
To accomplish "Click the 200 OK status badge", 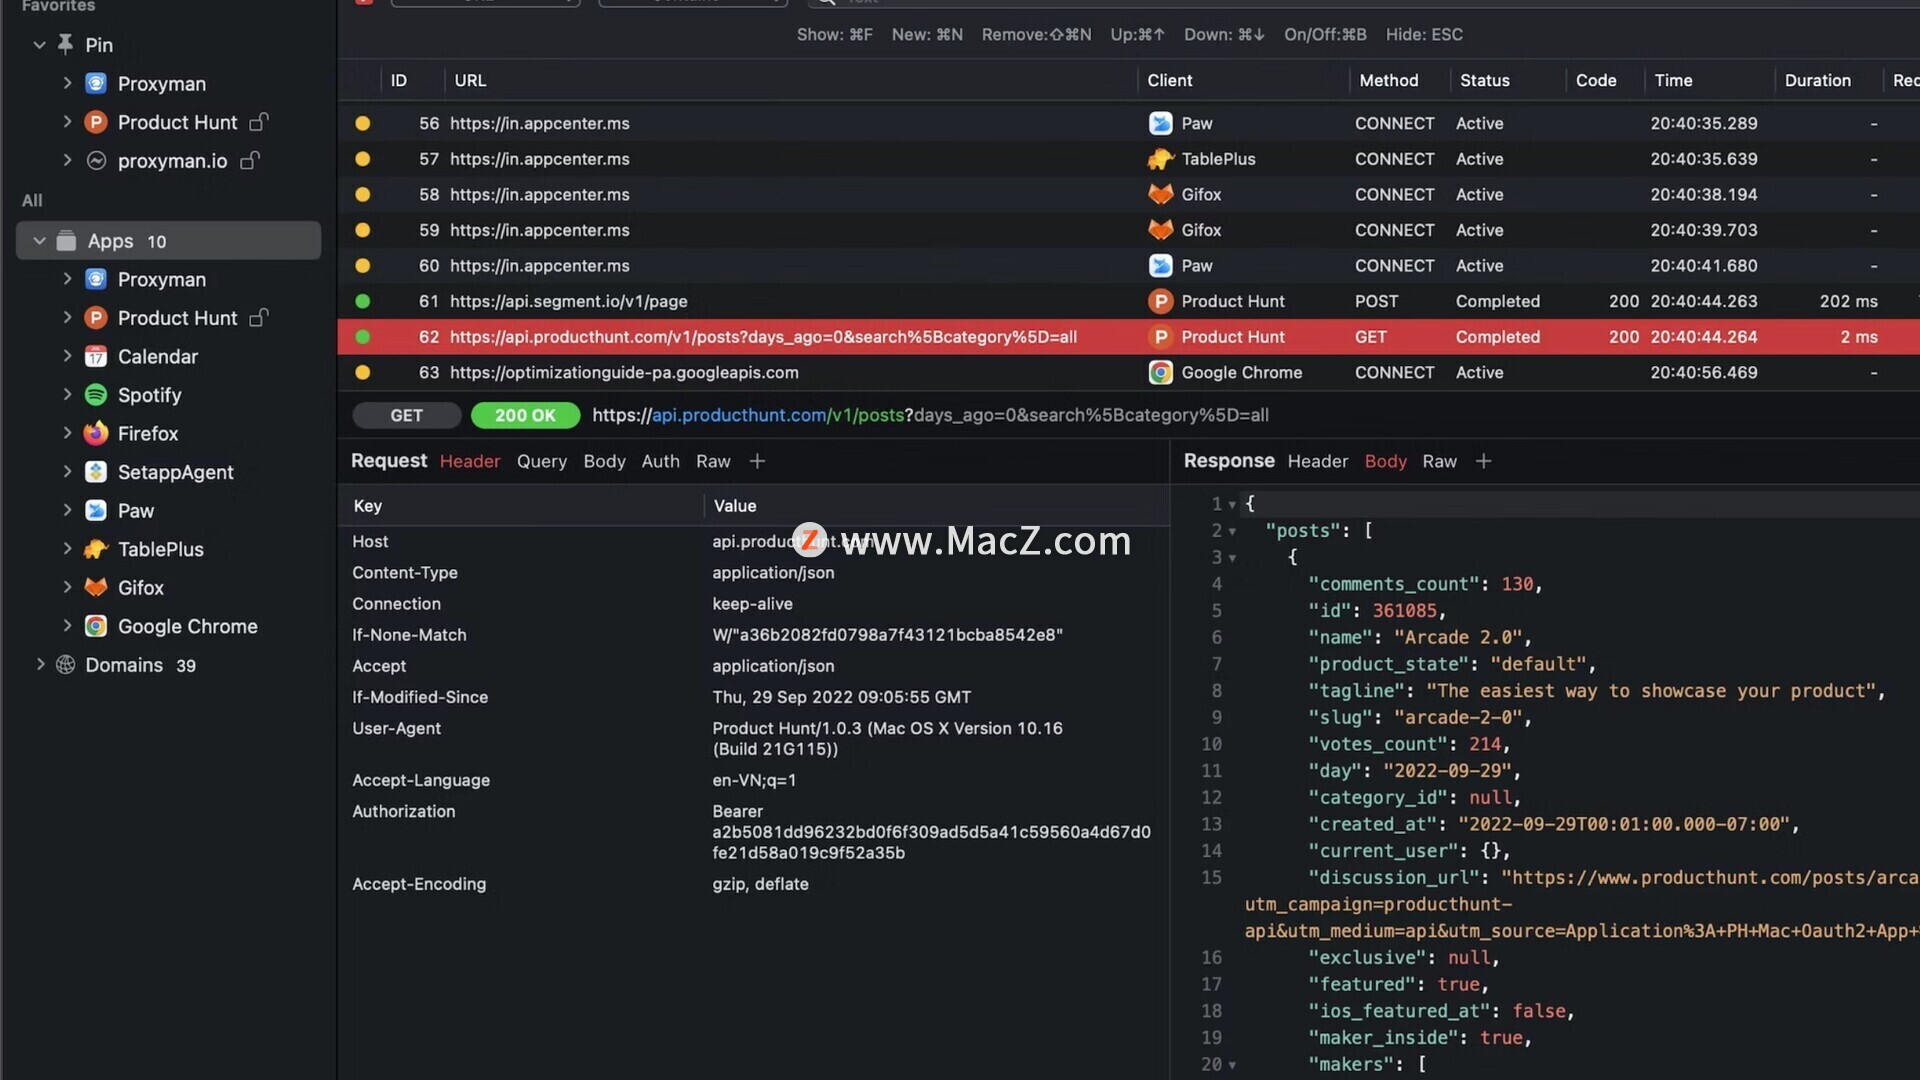I will (x=525, y=415).
